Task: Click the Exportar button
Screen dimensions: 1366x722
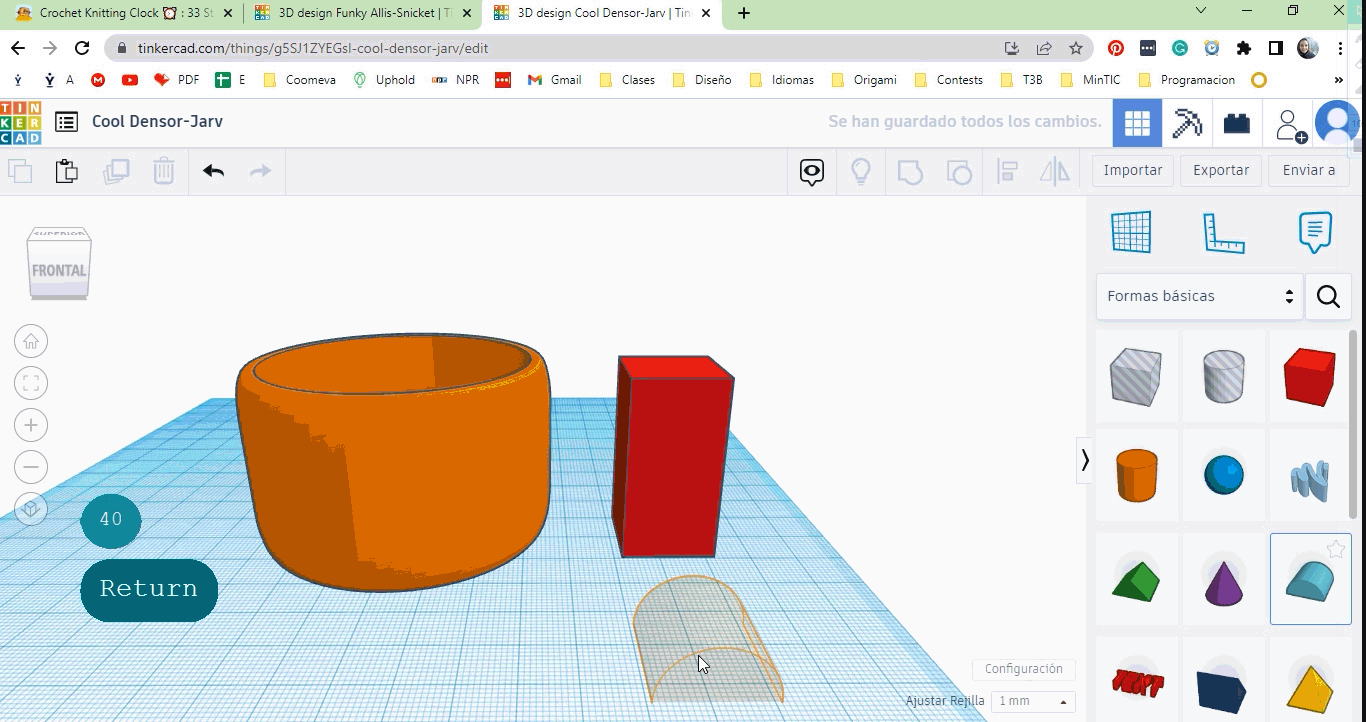Action: (x=1220, y=170)
